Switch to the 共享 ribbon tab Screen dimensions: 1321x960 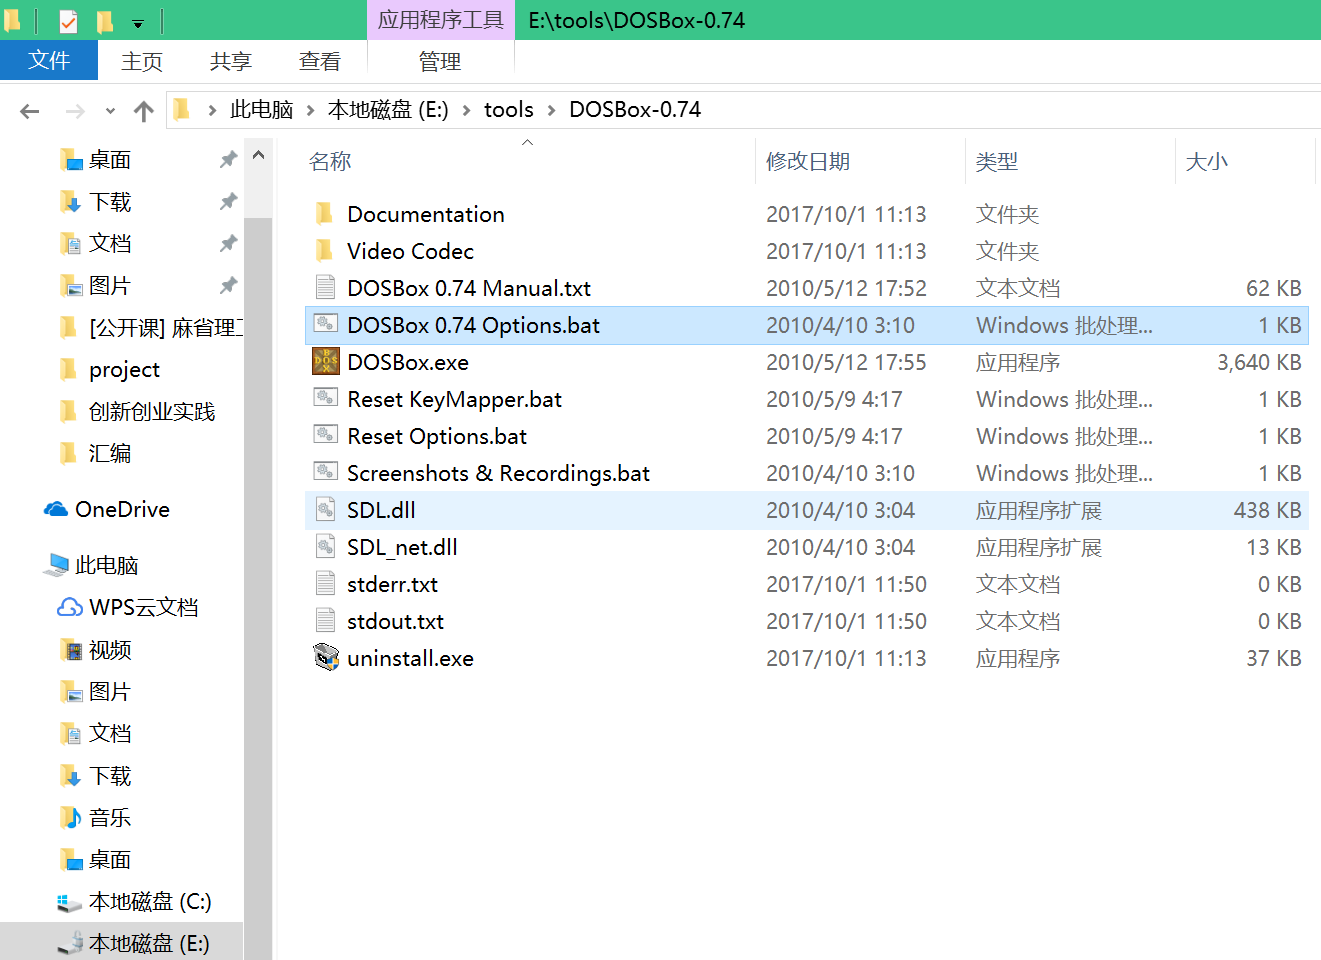pos(230,62)
